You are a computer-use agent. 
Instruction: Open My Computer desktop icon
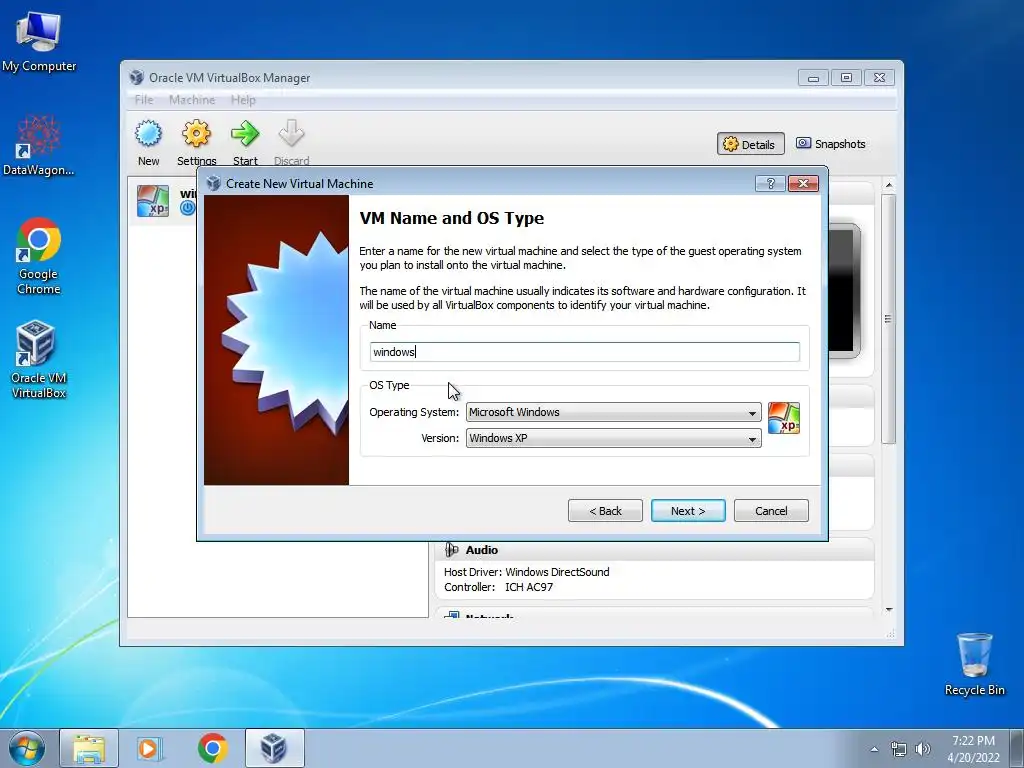[x=39, y=40]
